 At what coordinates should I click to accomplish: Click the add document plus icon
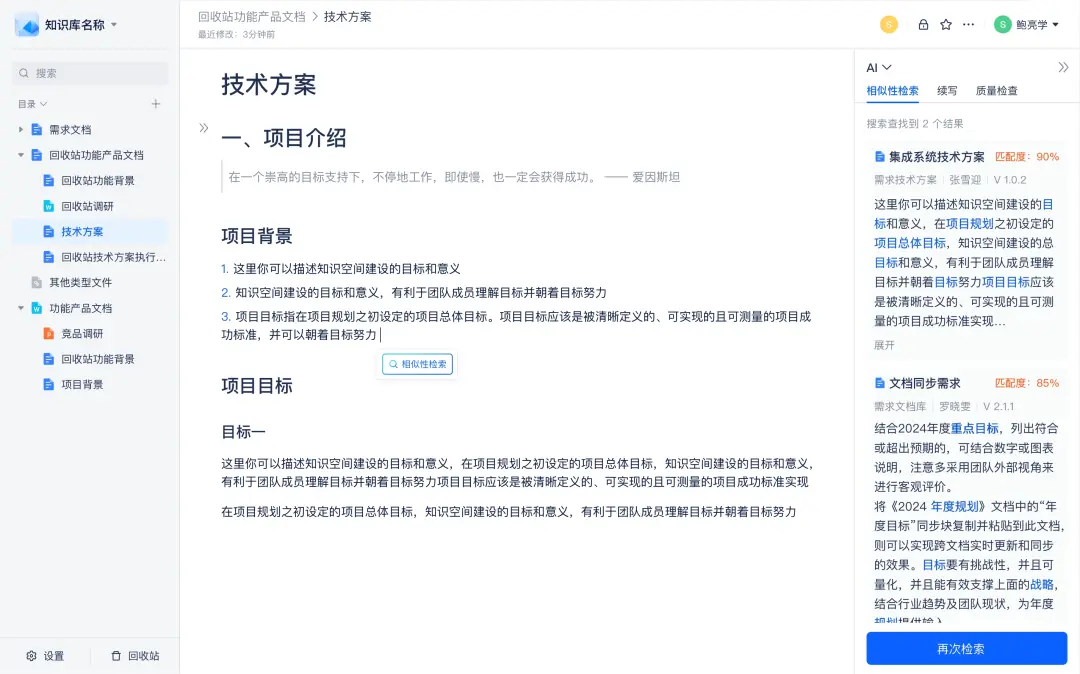(156, 104)
